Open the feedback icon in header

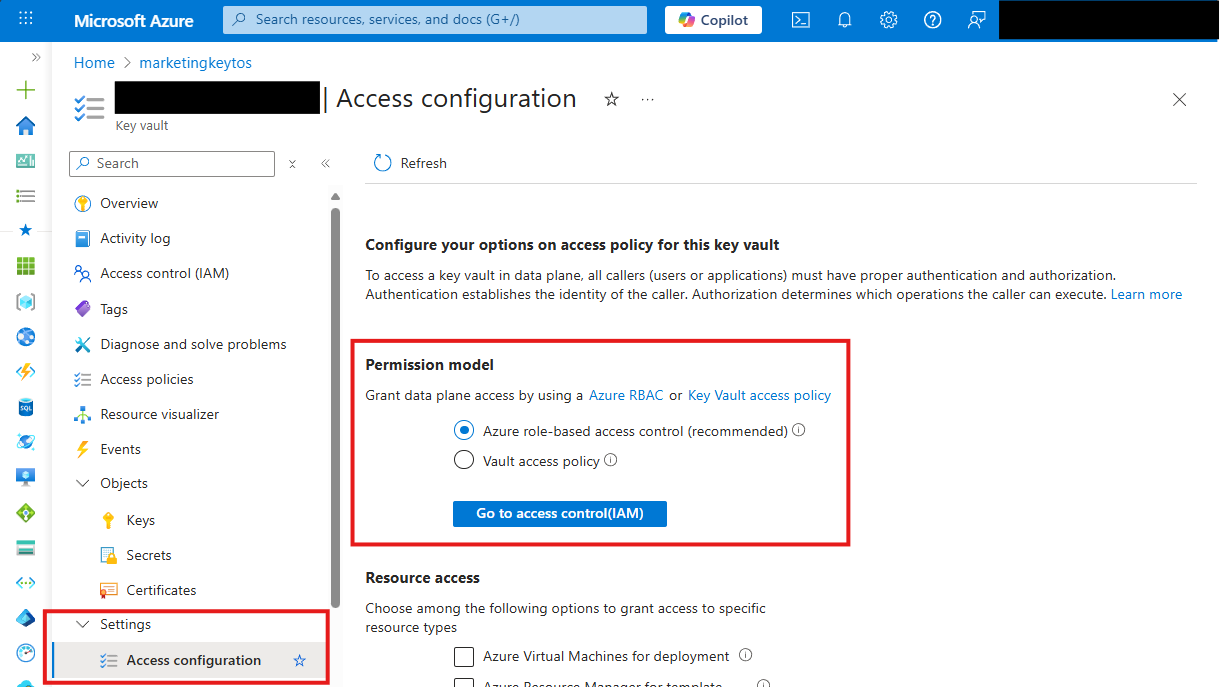(x=976, y=20)
